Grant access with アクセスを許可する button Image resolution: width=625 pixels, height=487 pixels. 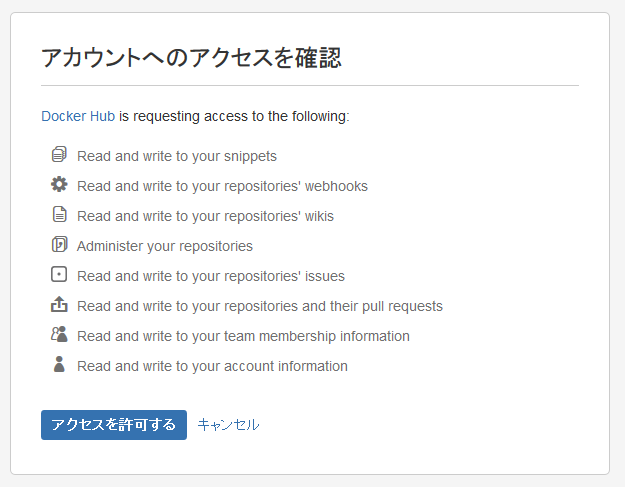(114, 425)
